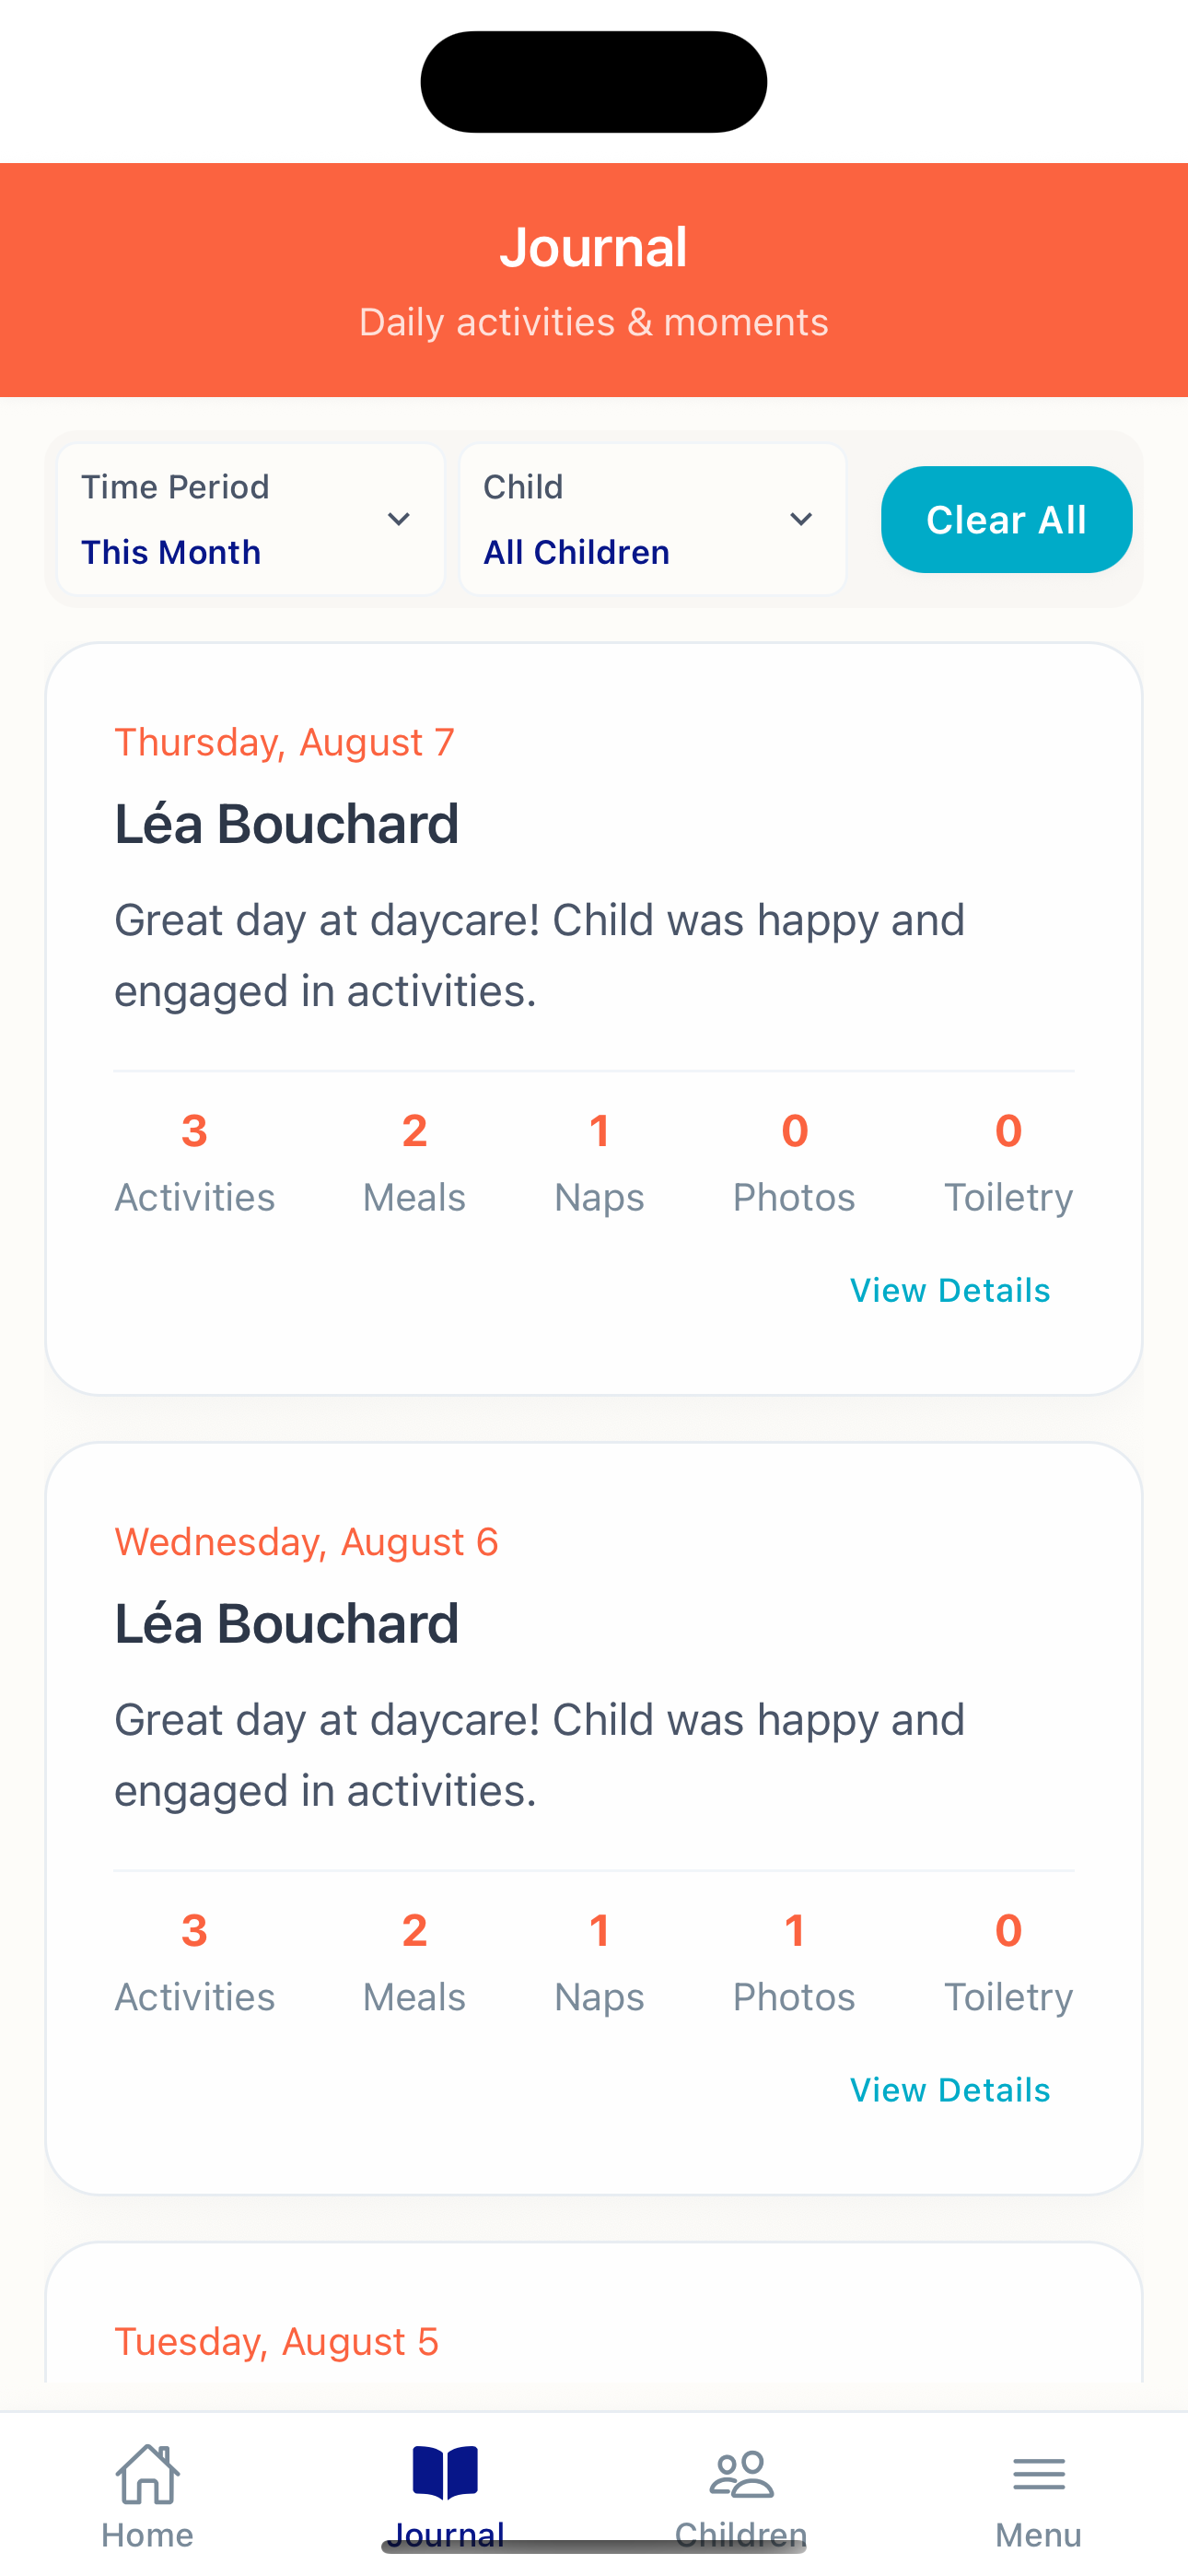
Task: Tap Meals count on August 7 entry
Action: coord(414,1160)
